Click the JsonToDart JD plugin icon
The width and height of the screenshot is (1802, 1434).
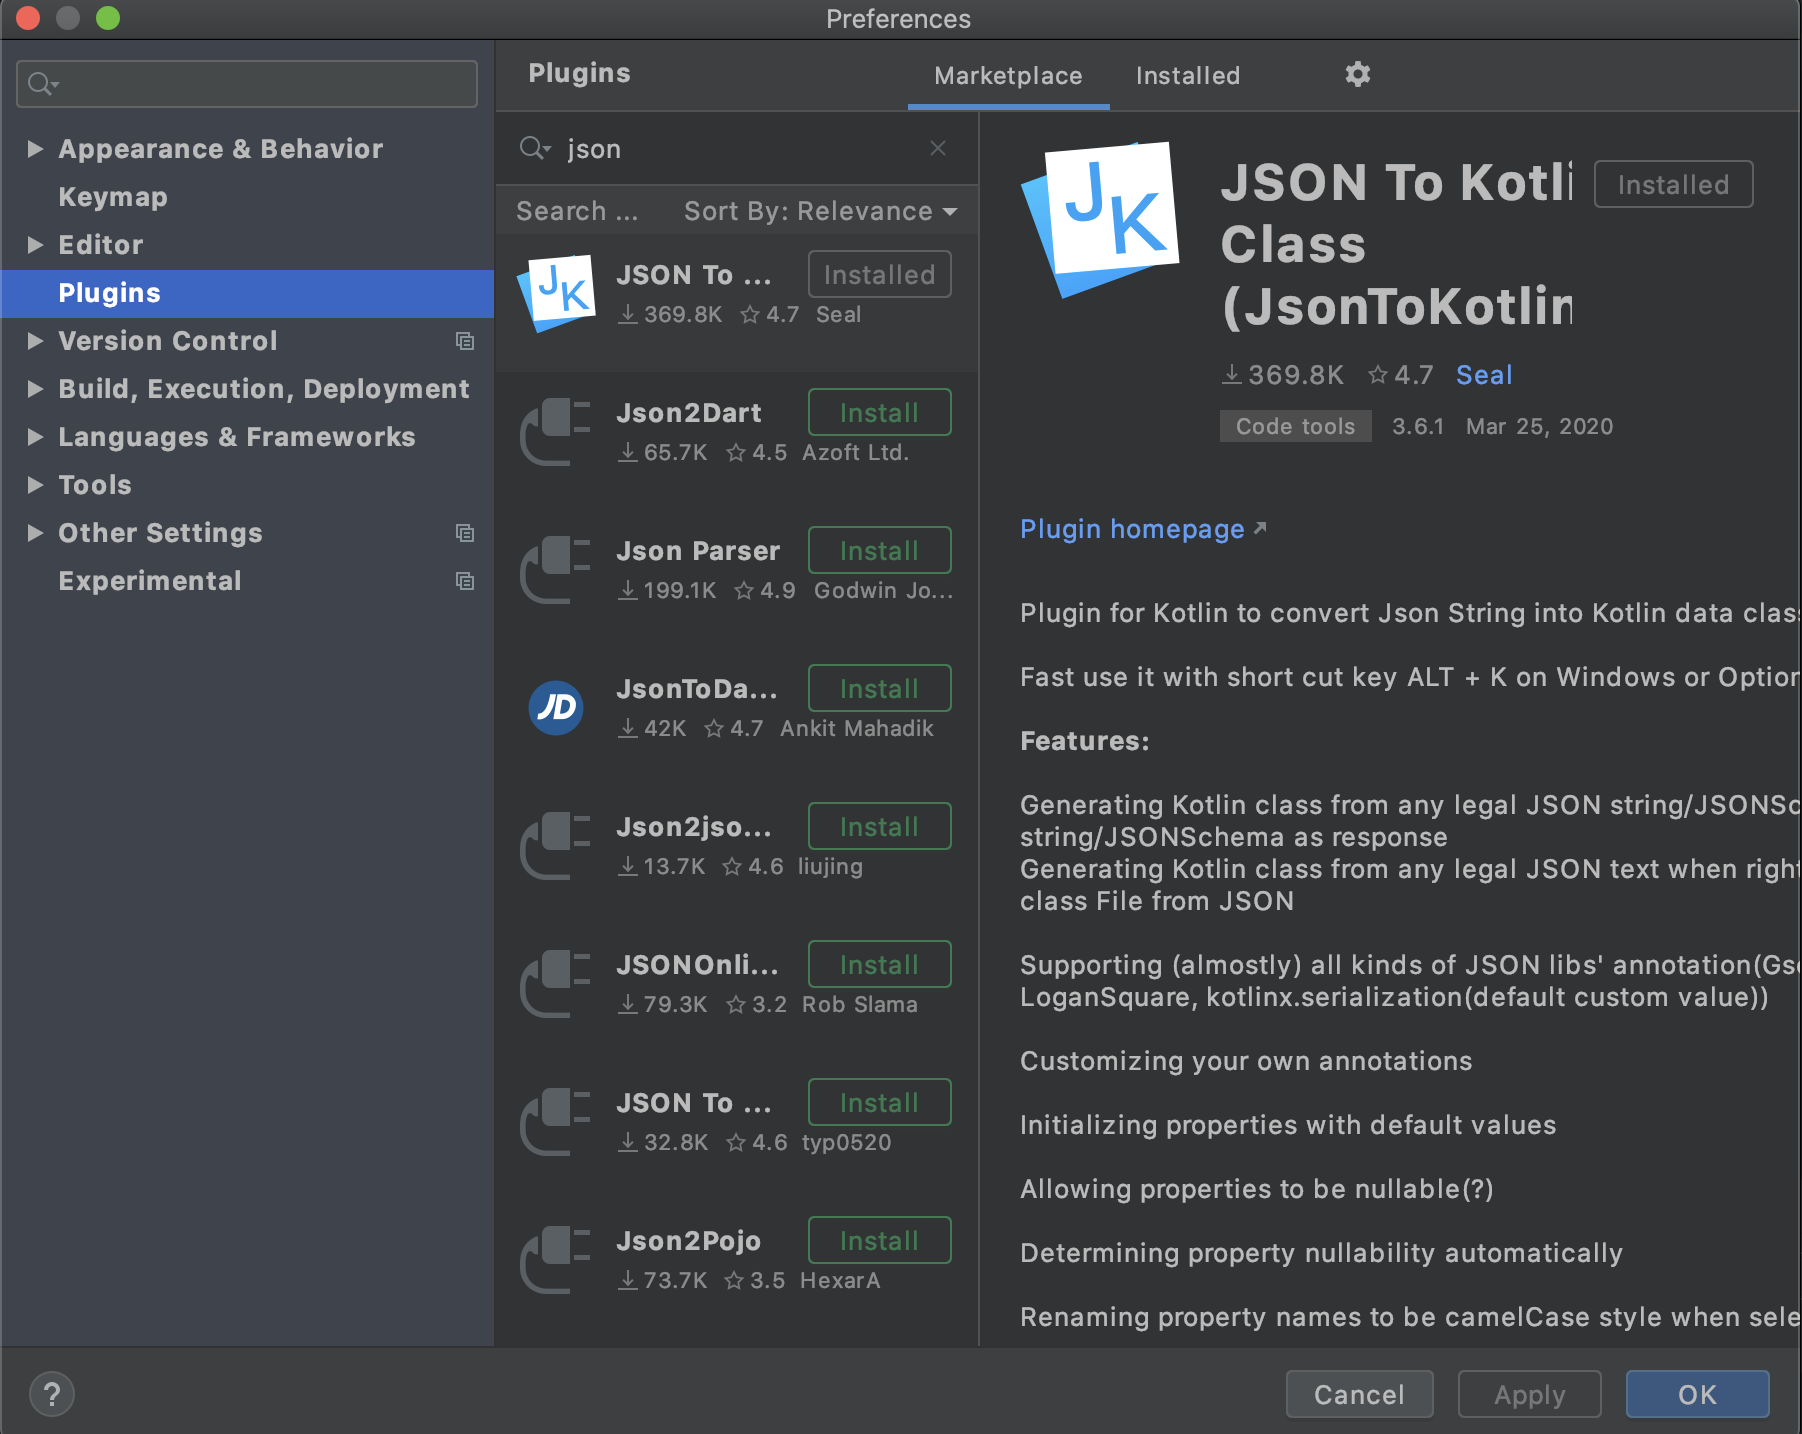(556, 707)
